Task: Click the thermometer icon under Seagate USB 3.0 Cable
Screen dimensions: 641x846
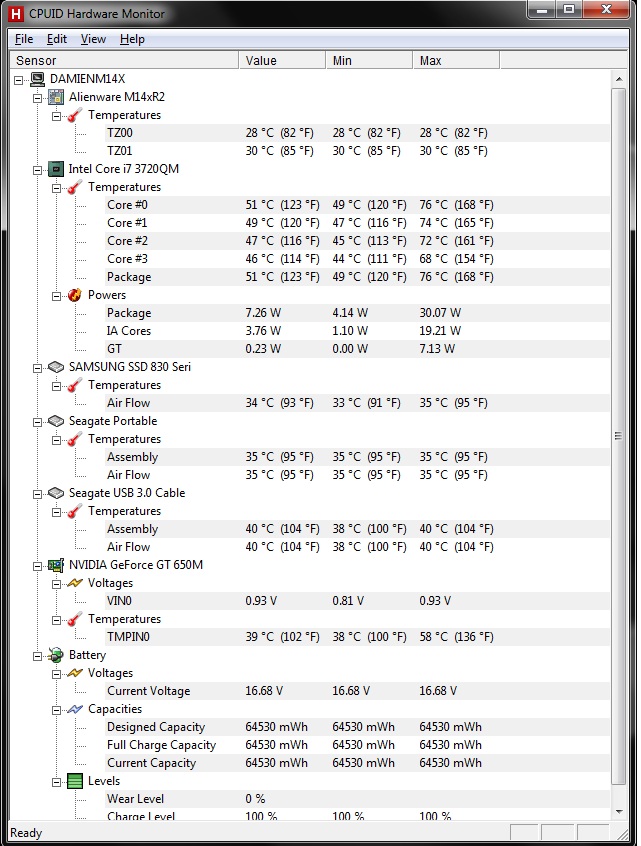Action: (75, 511)
